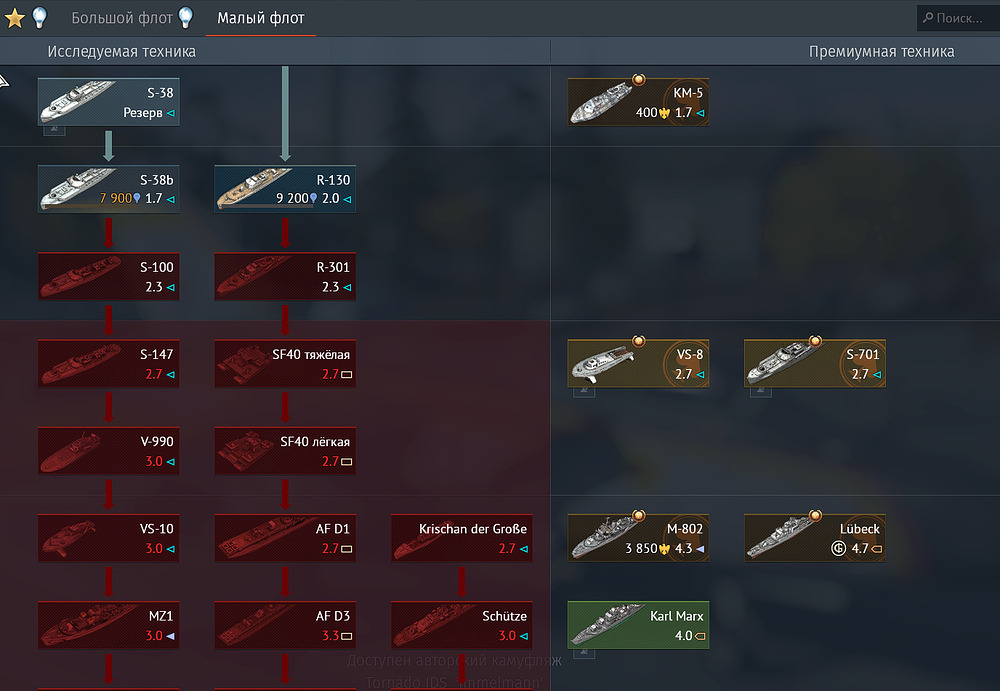1000x691 pixels.
Task: Switch to the Малый флот tab
Action: point(261,18)
